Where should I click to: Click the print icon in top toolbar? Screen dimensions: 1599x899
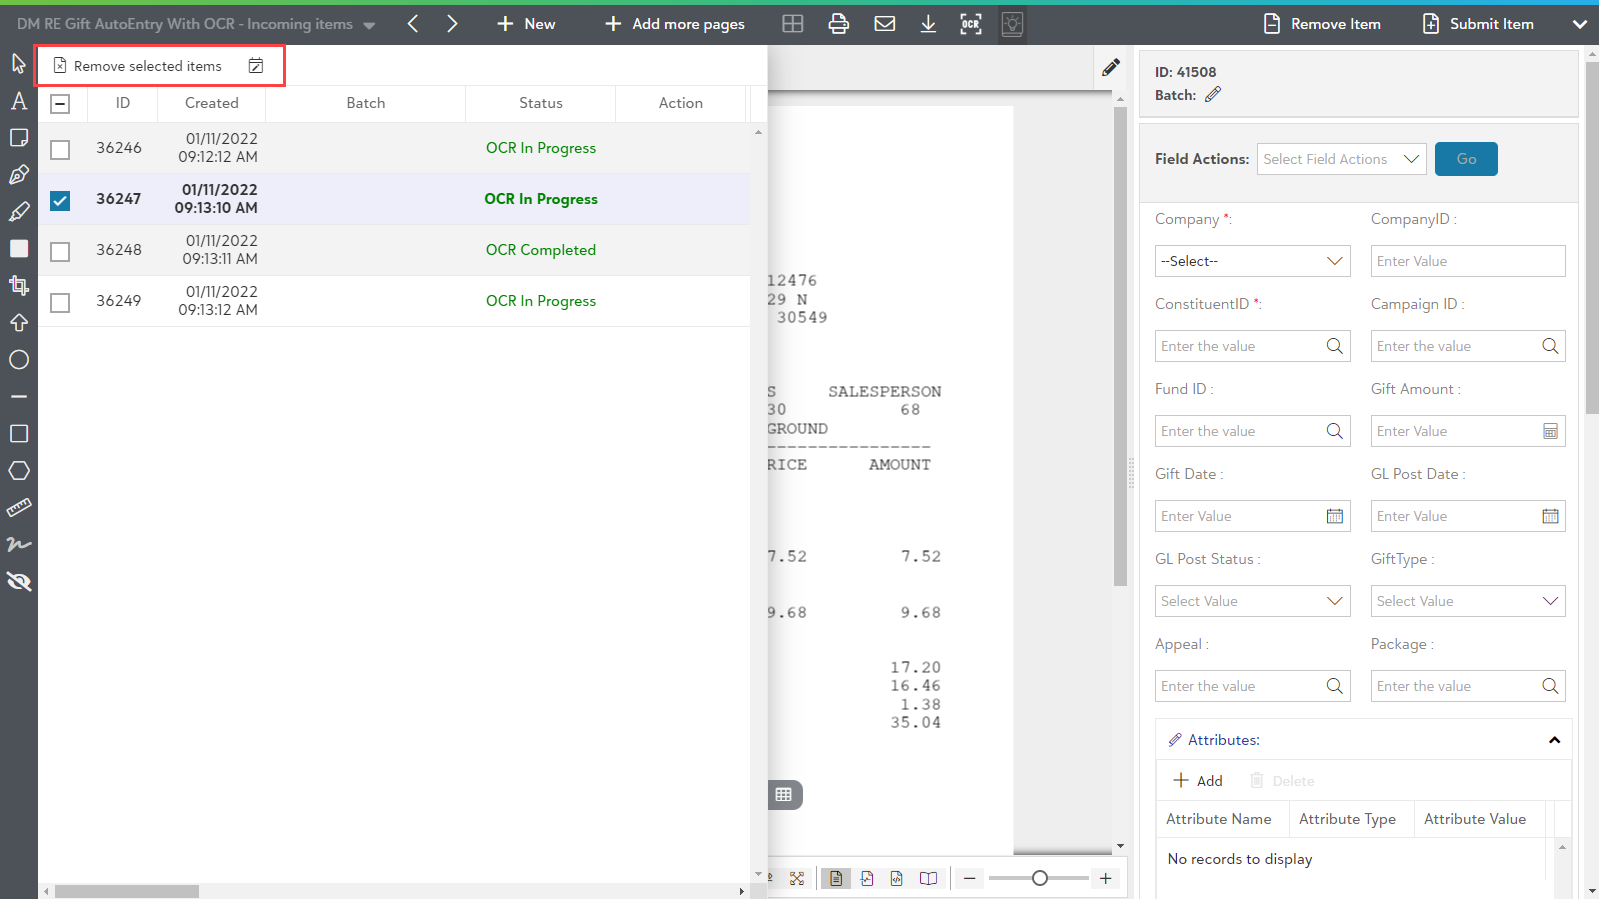pyautogui.click(x=838, y=24)
